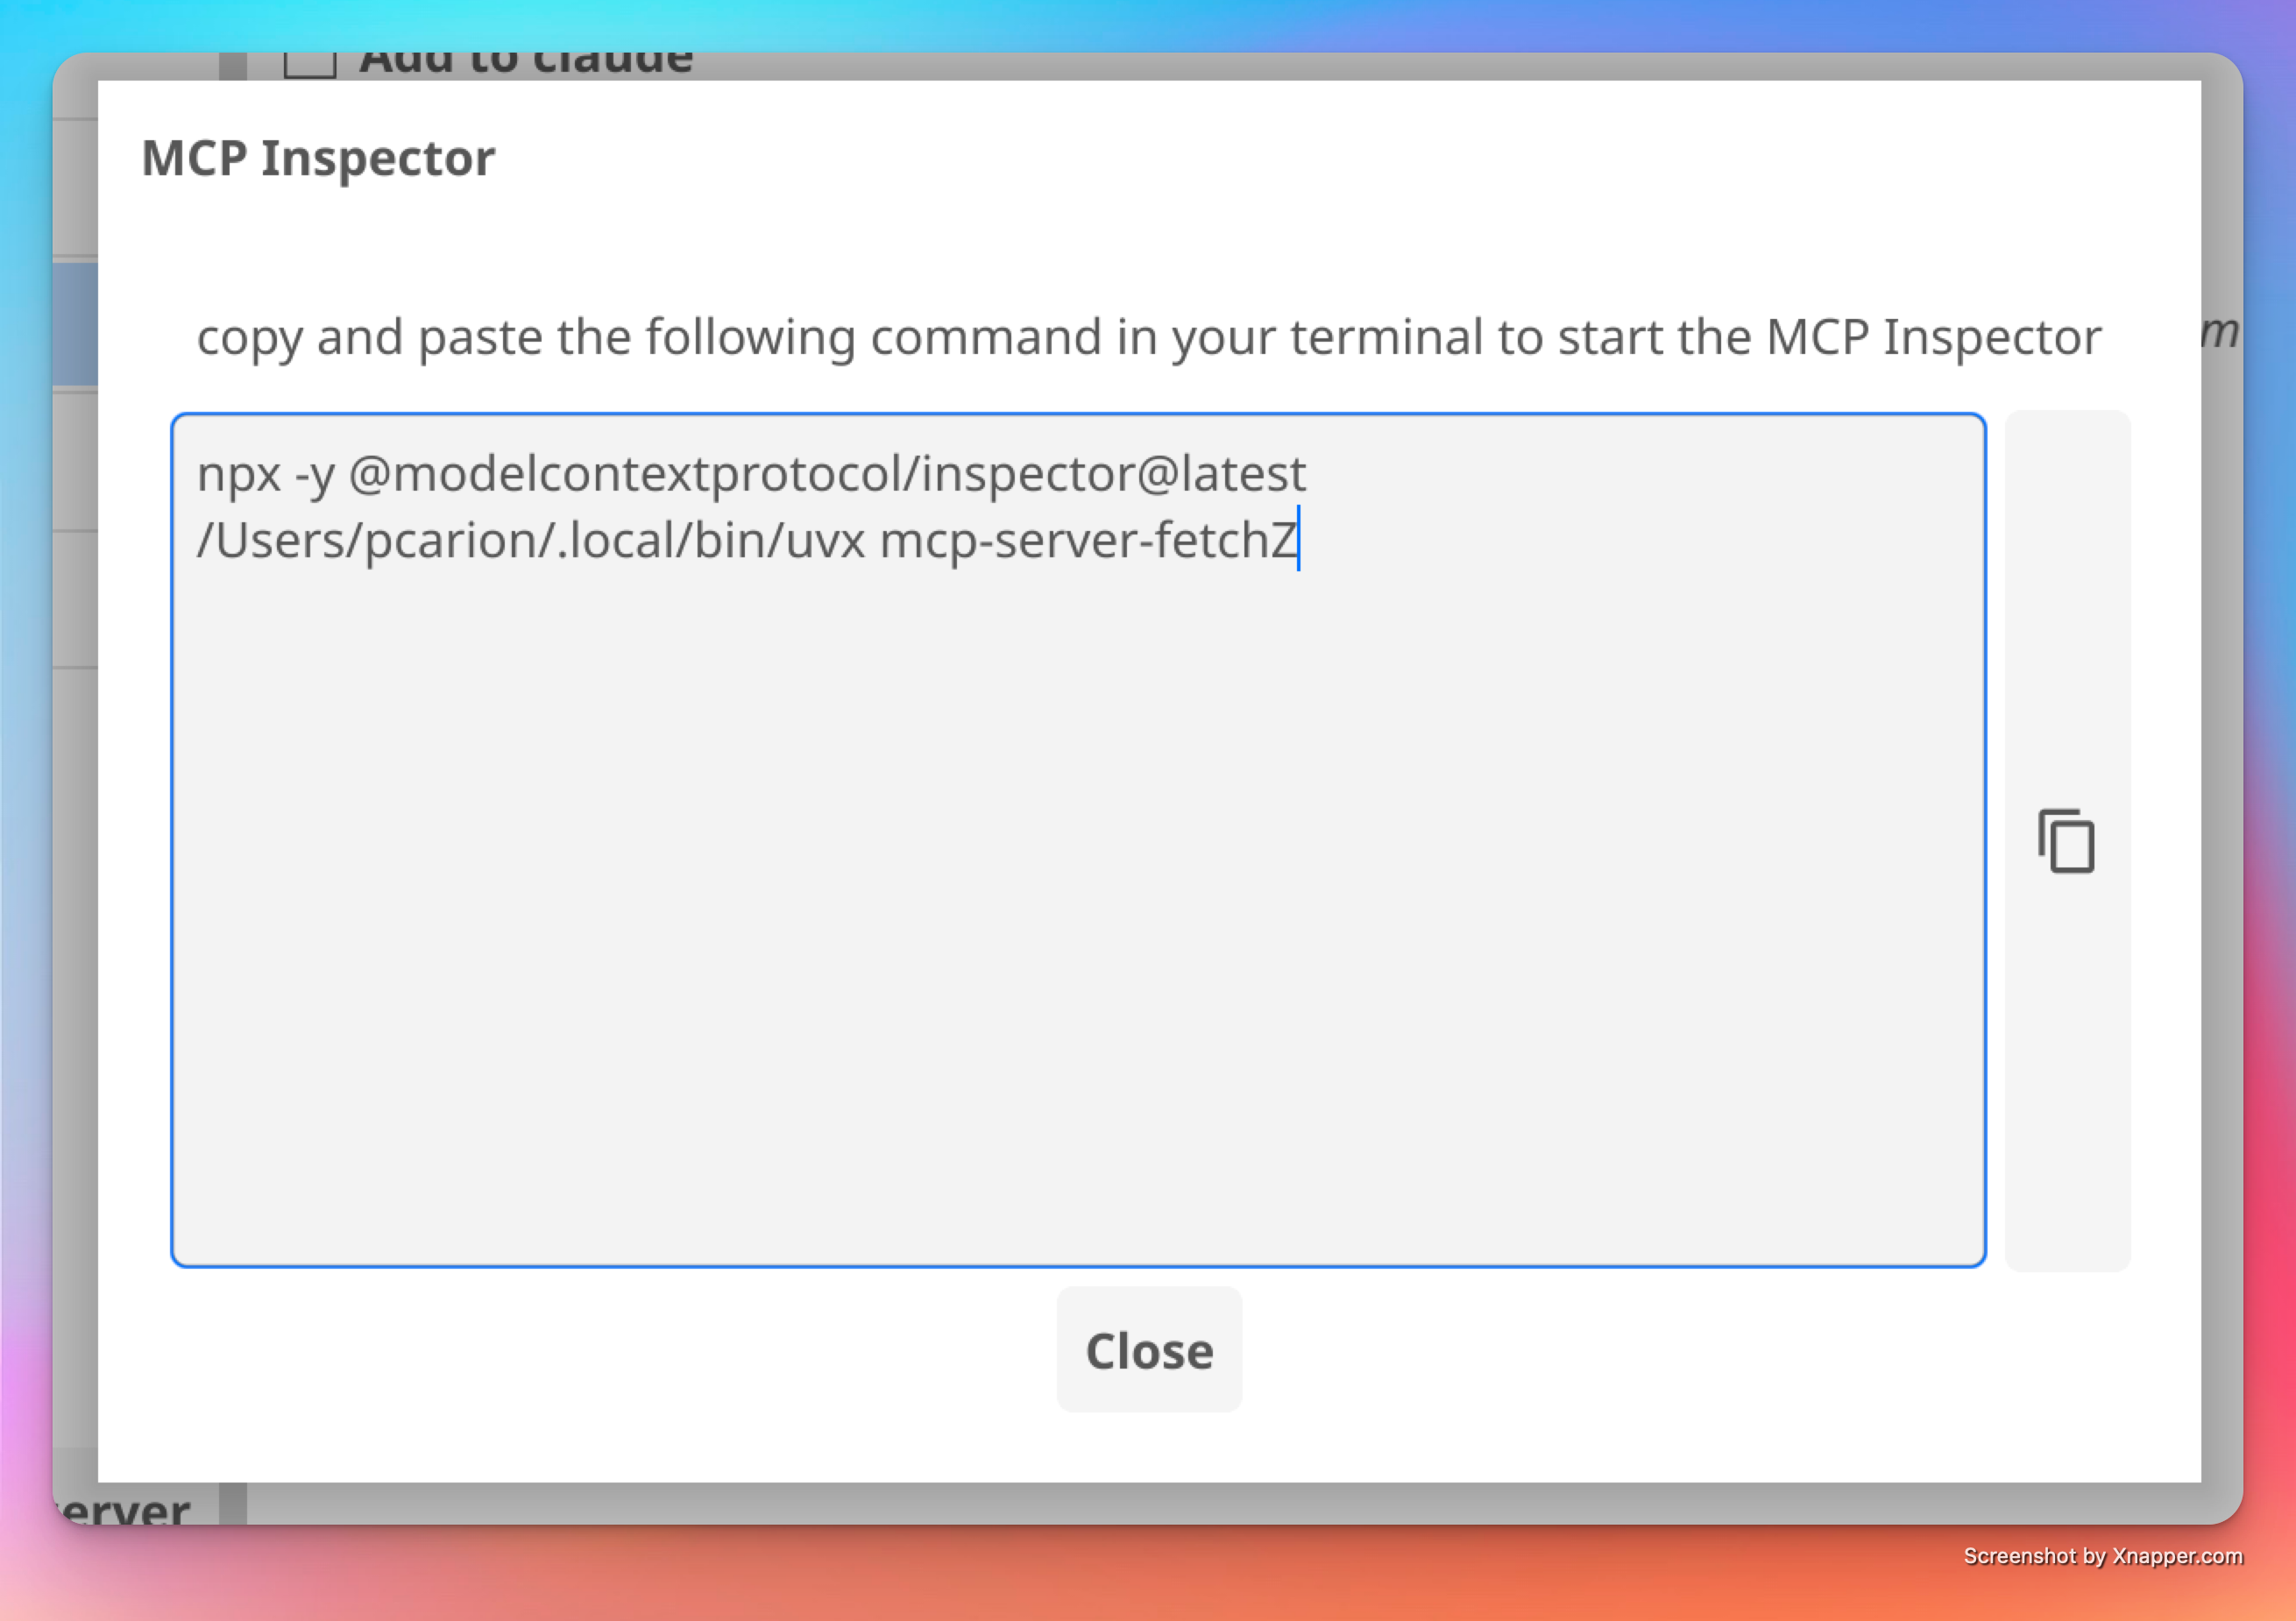
Task: Click the italic m at the dialog's right edge
Action: [x=2219, y=333]
